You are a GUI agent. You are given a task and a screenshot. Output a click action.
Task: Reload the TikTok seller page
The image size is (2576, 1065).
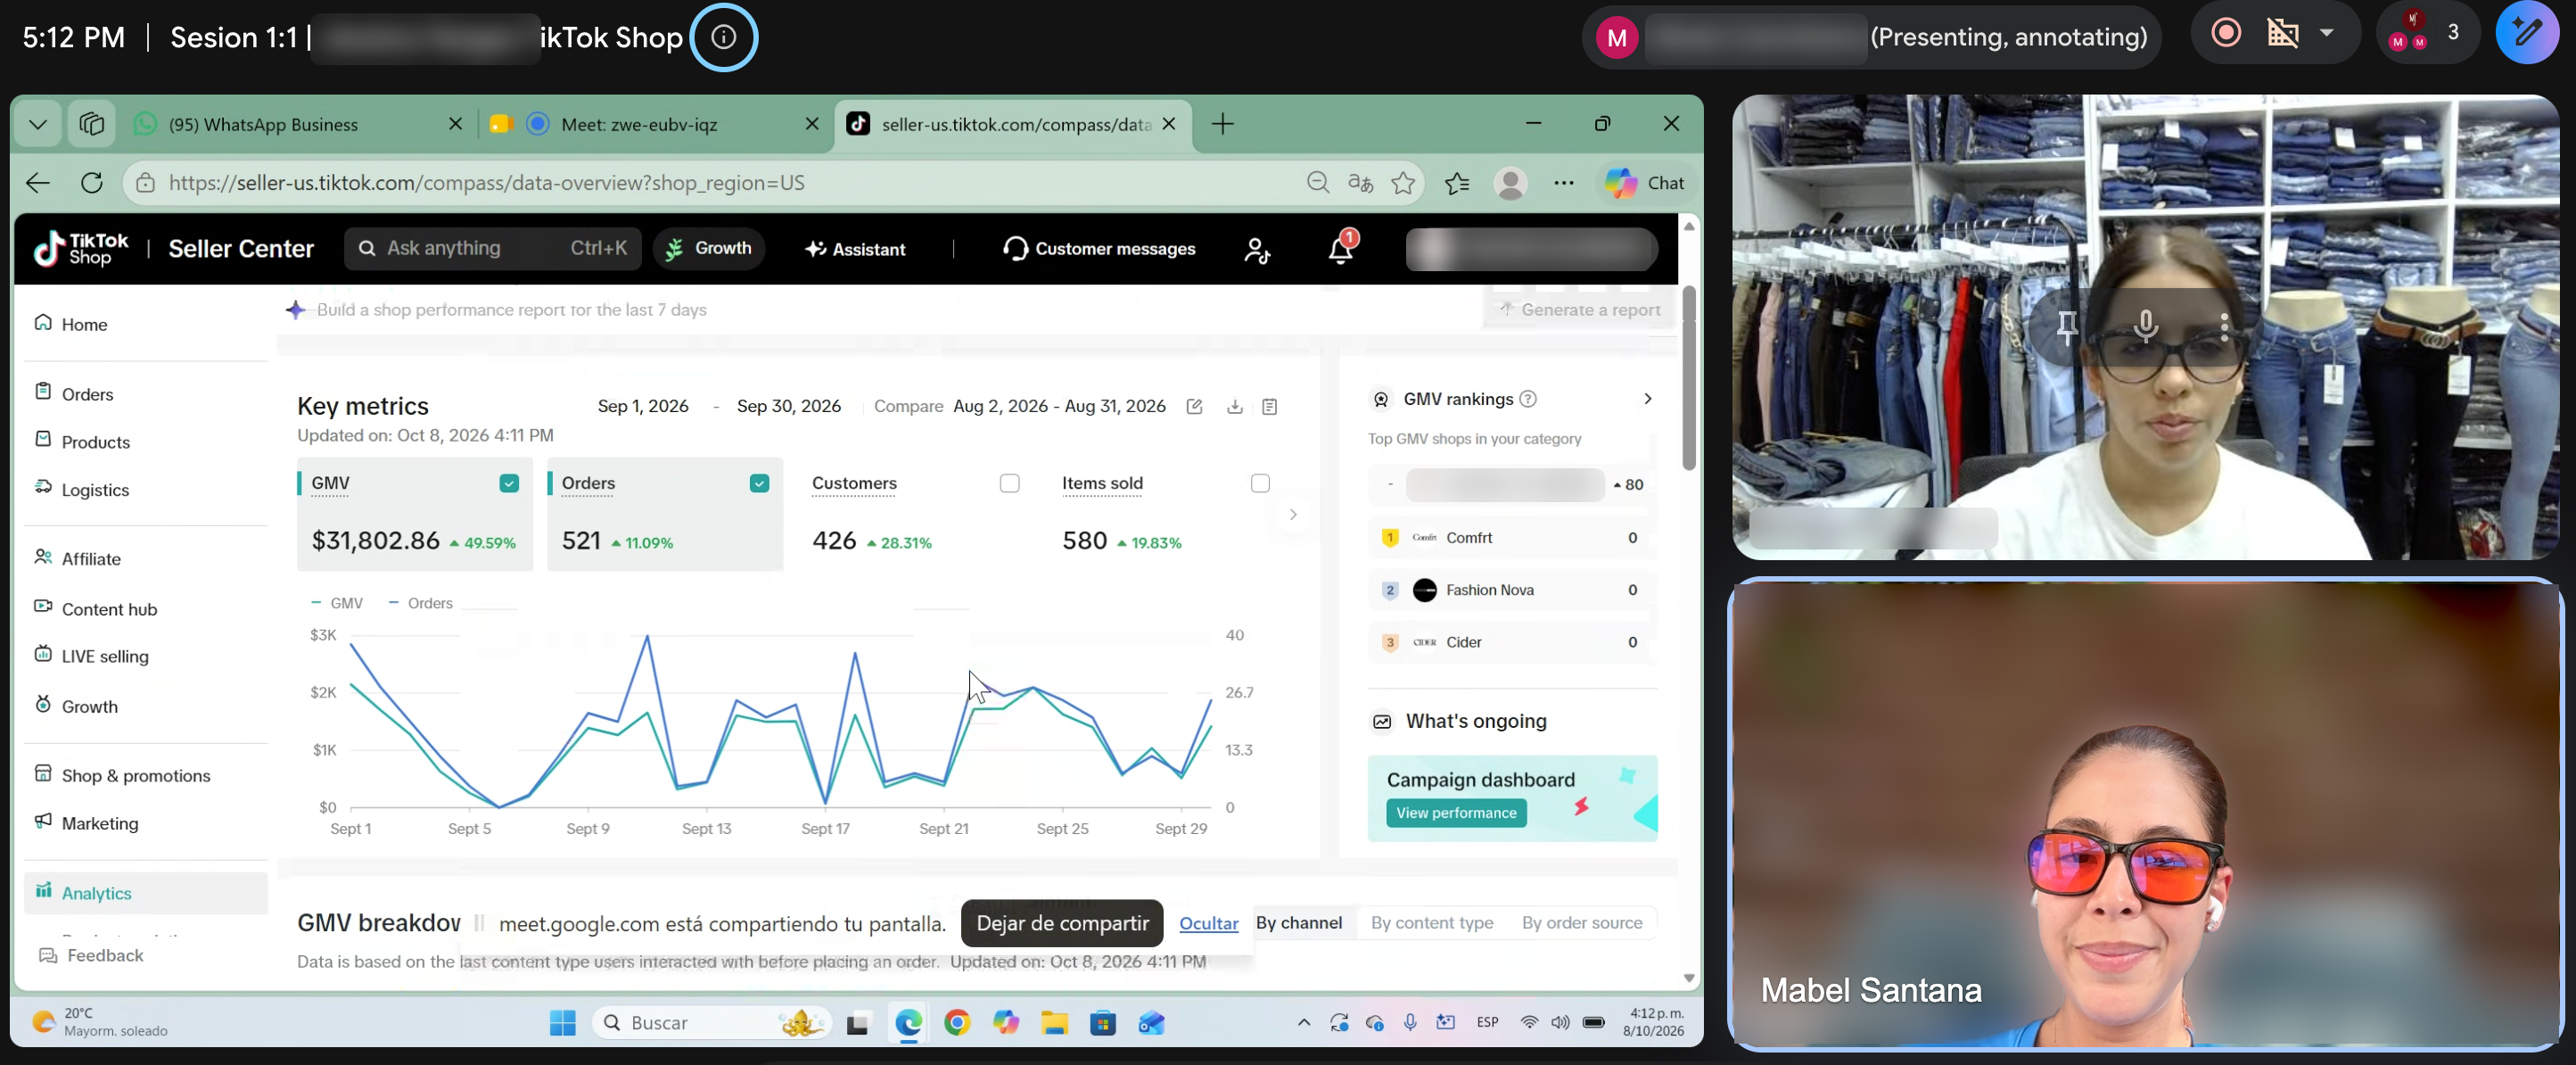pos(91,183)
